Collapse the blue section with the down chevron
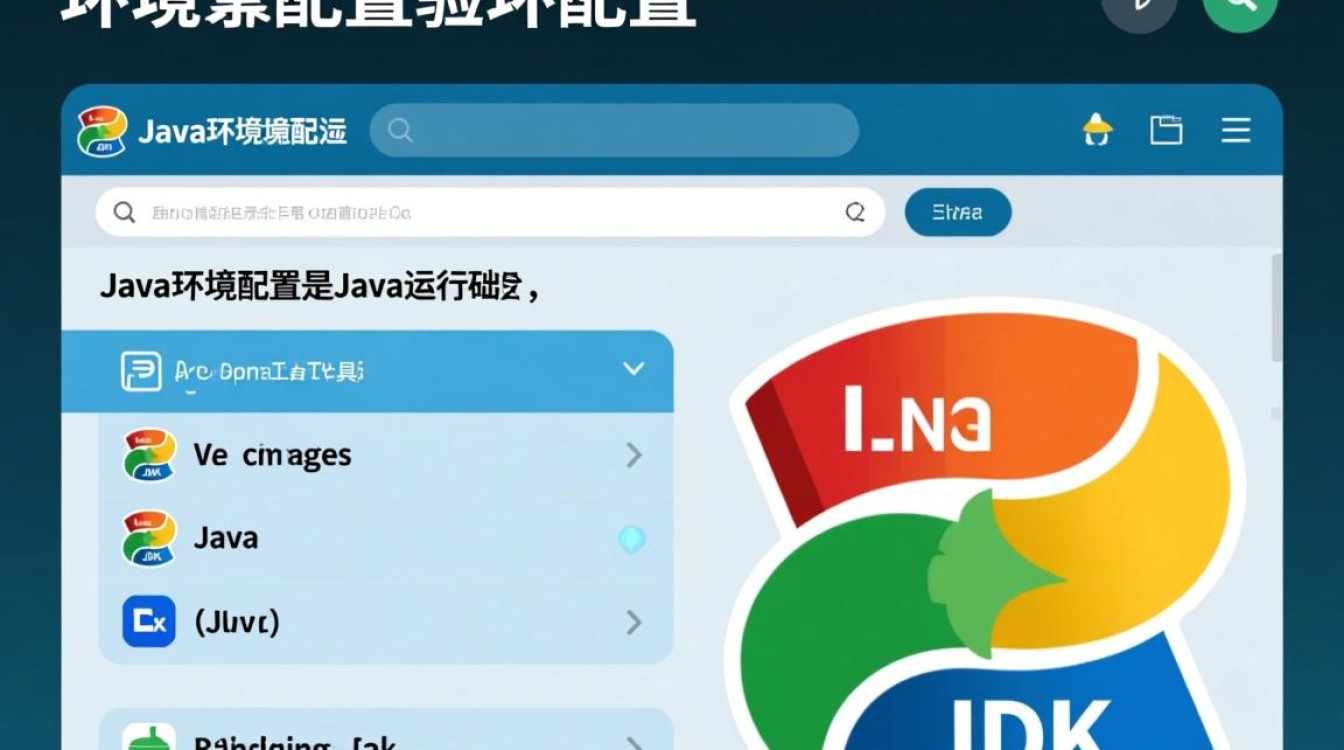1344x750 pixels. click(x=634, y=368)
